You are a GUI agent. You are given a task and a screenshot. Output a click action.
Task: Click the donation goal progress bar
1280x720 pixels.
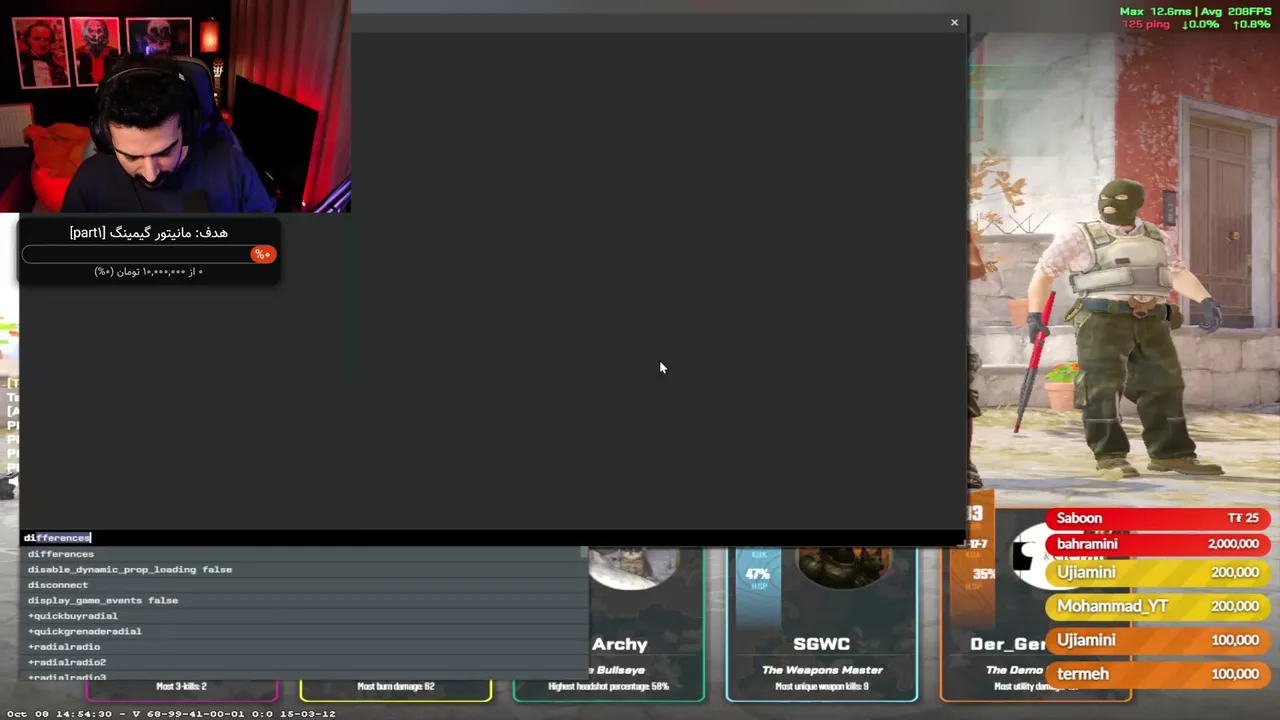click(149, 254)
